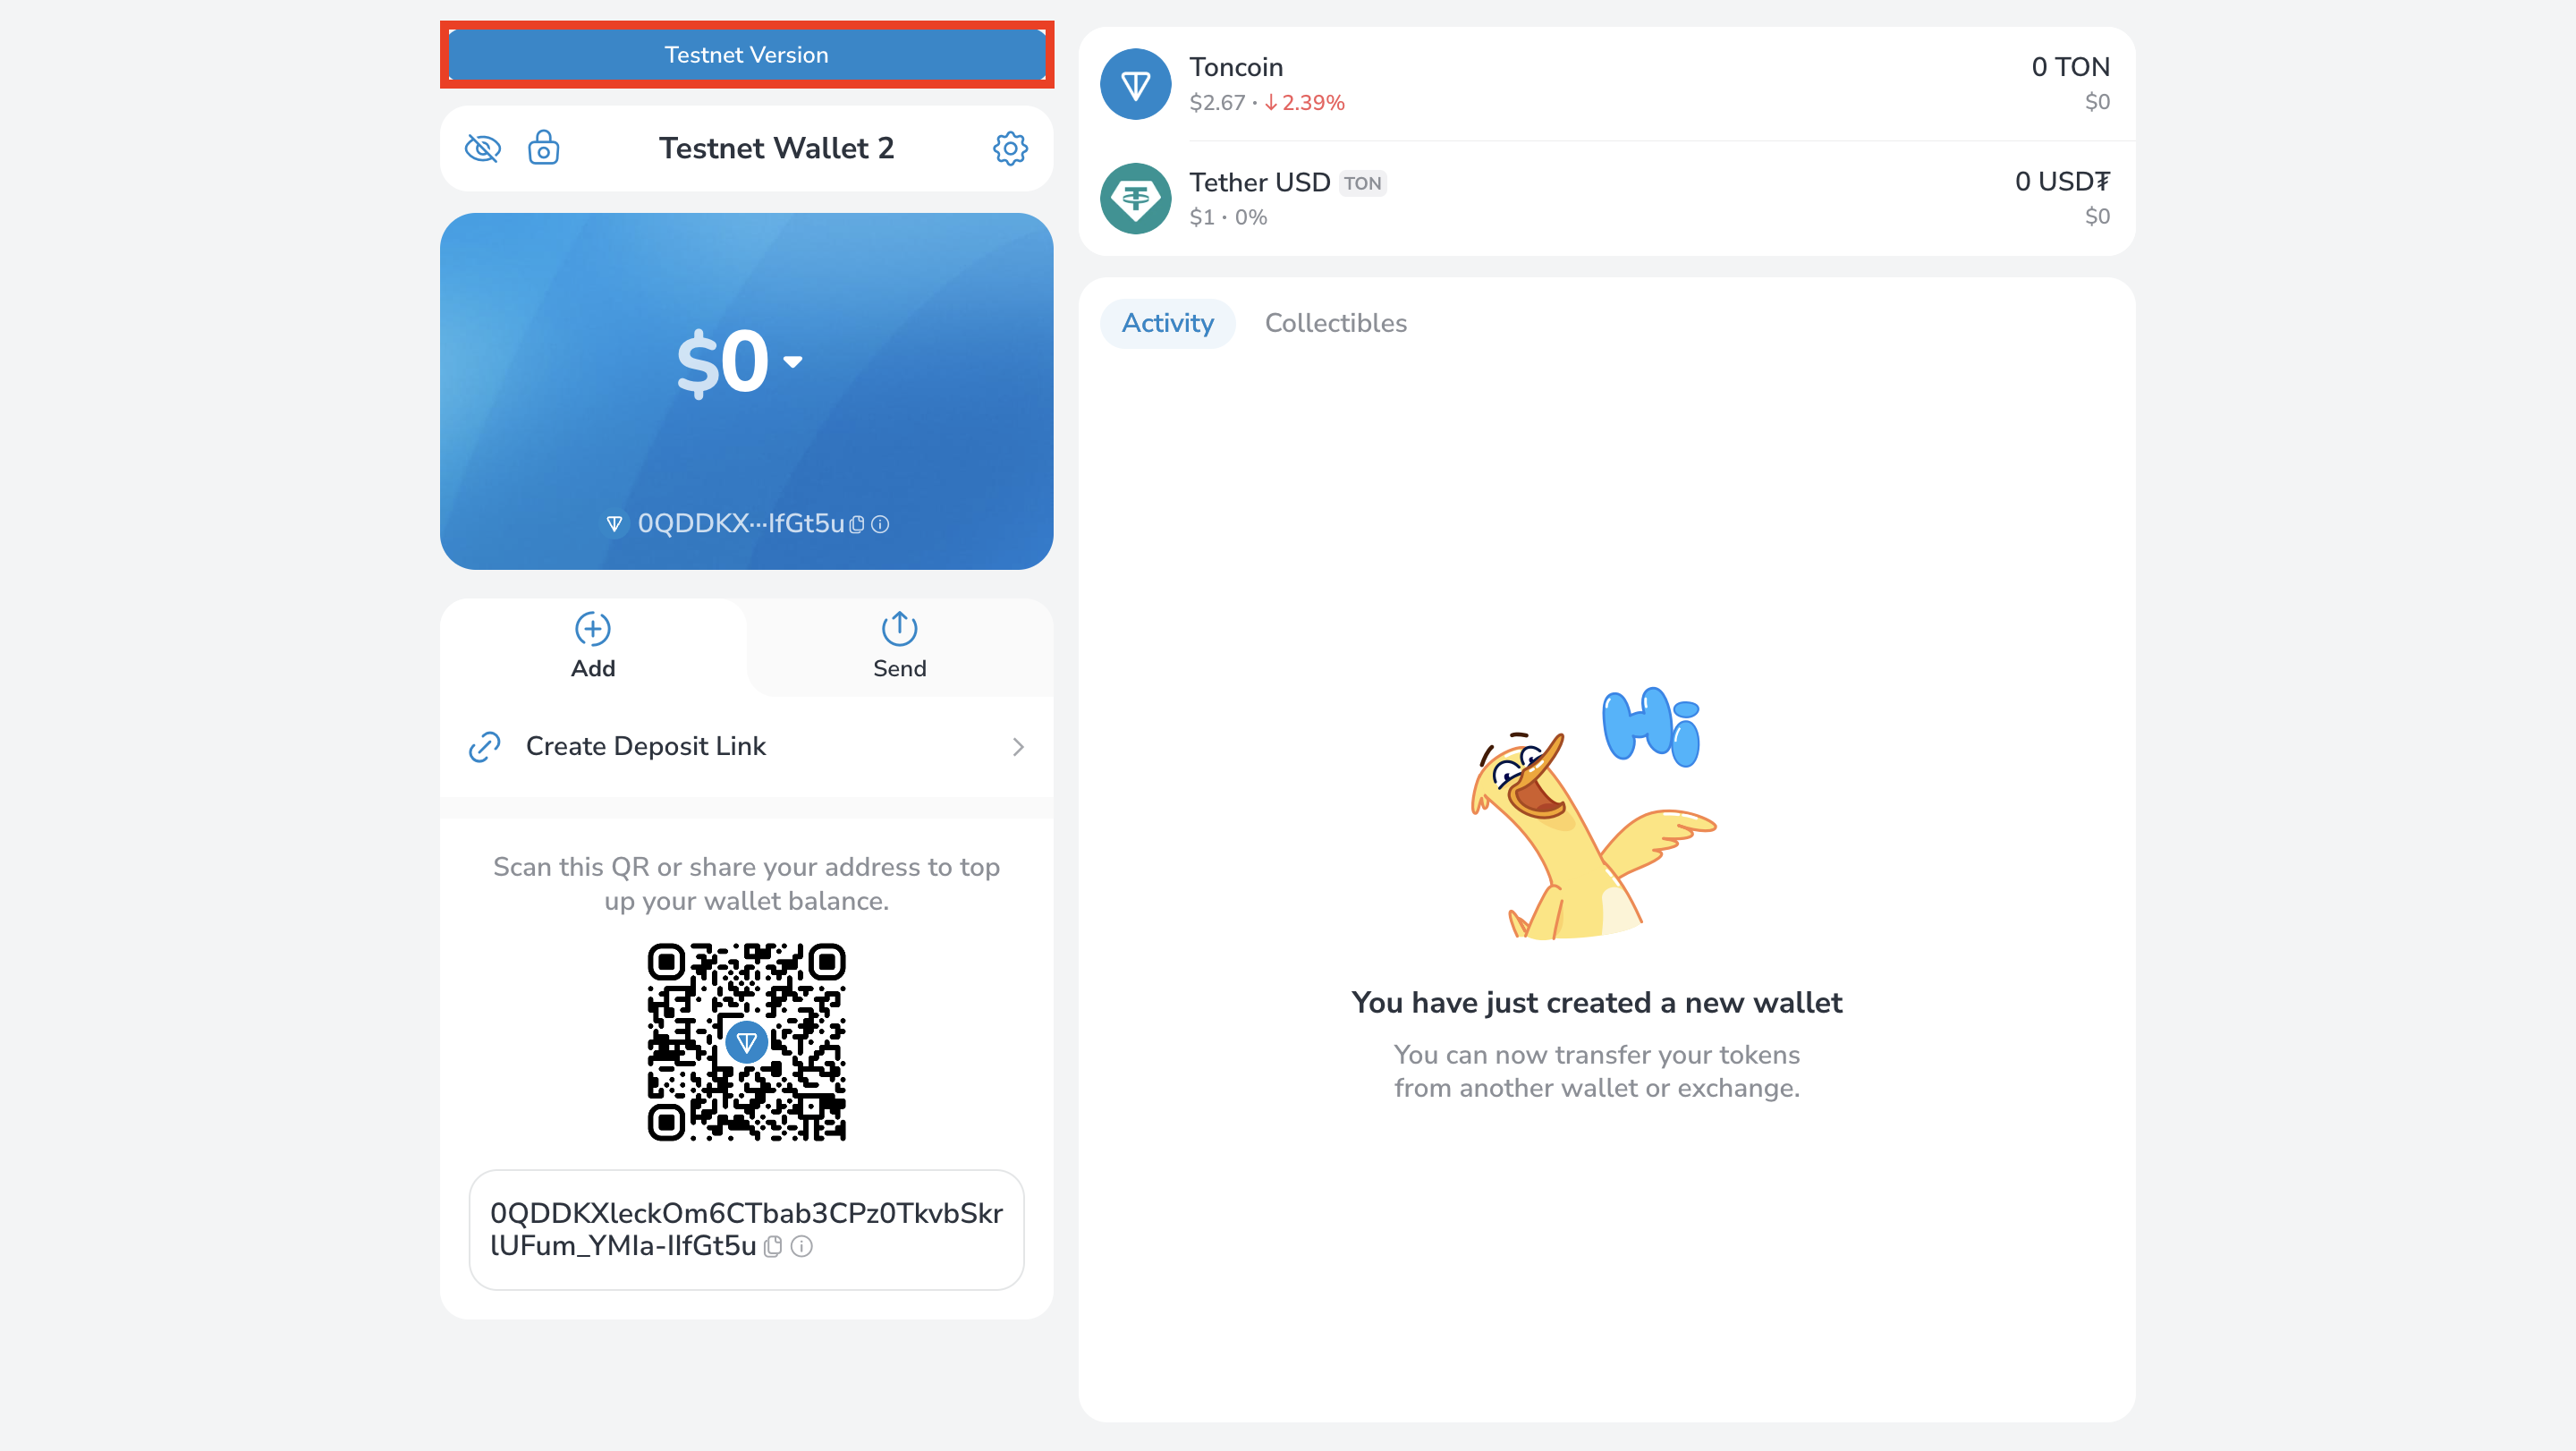Viewport: 2576px width, 1451px height.
Task: Open the Send action
Action: tap(899, 647)
